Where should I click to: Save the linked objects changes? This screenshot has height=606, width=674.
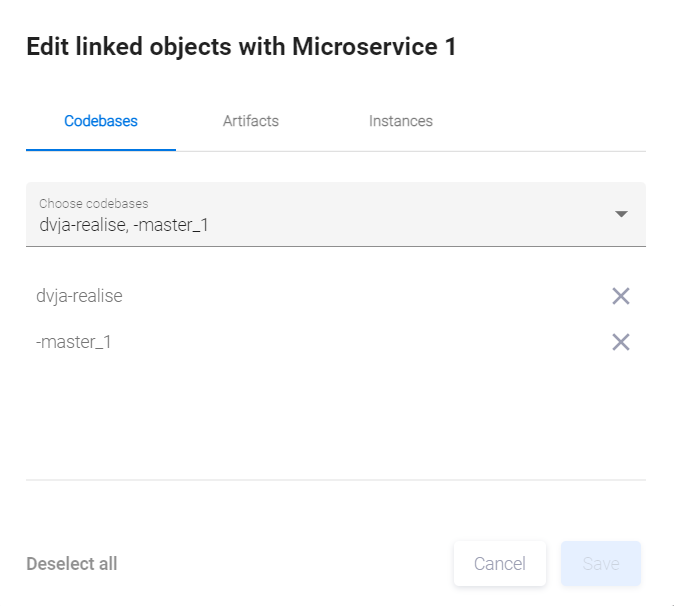(x=601, y=564)
